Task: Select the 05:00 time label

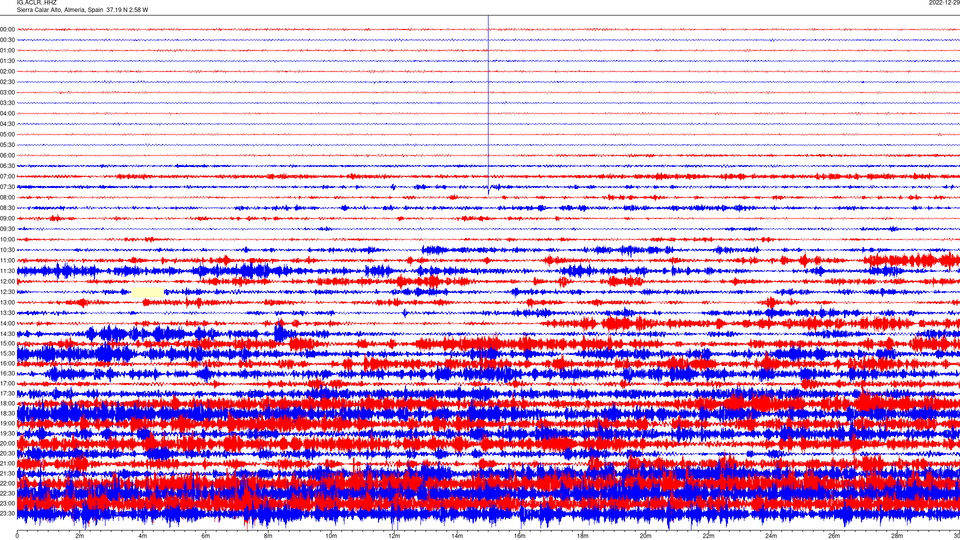Action: [x=8, y=134]
